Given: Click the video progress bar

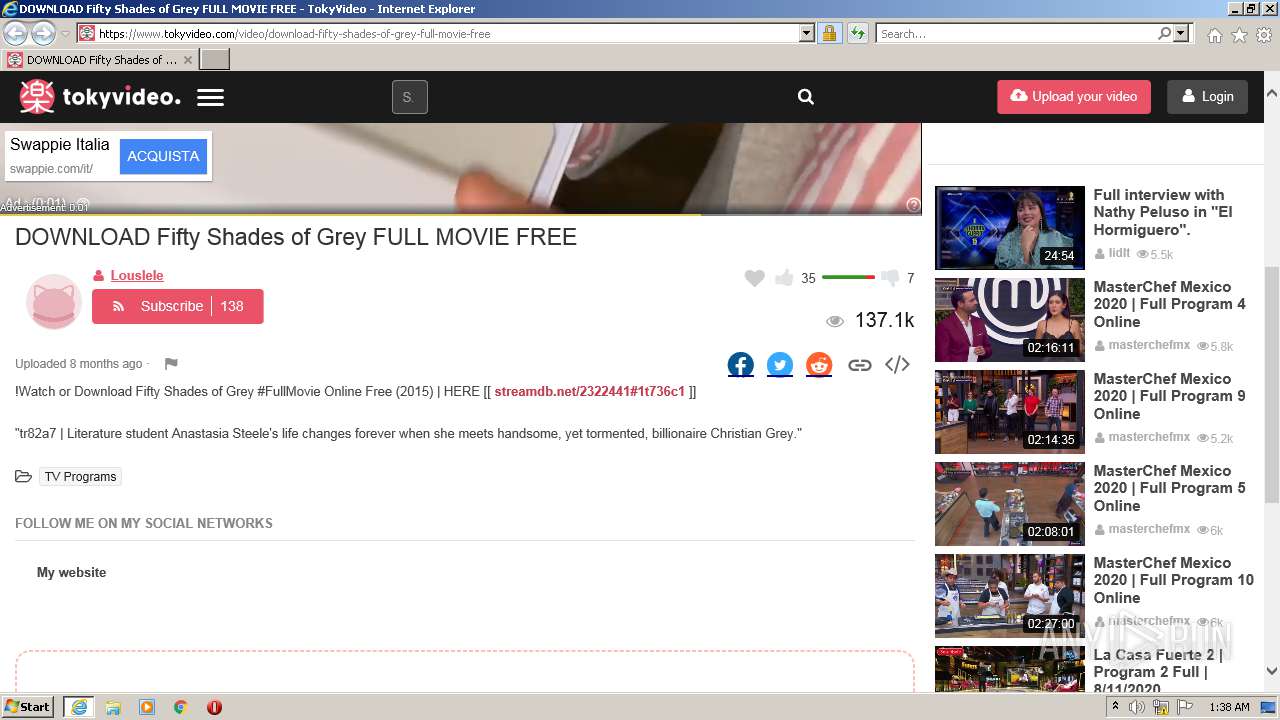Looking at the screenshot, I should coord(460,214).
